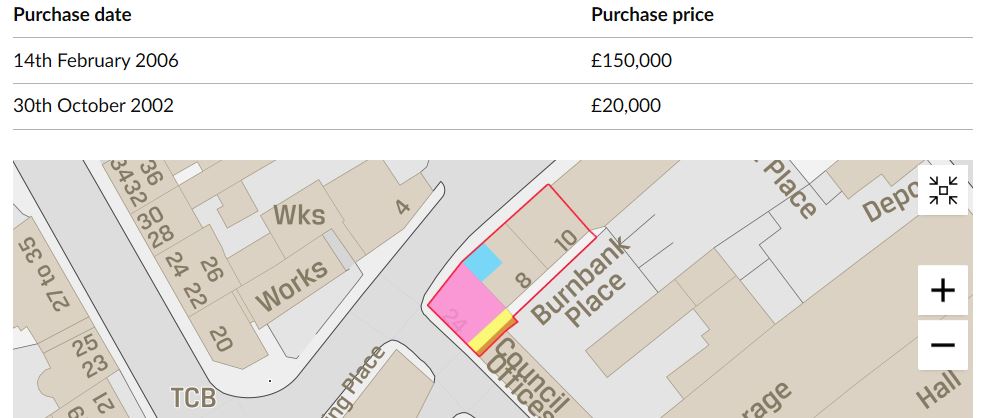Collapse the map with the exit fullscreen icon
Image resolution: width=981 pixels, height=418 pixels.
coord(943,190)
